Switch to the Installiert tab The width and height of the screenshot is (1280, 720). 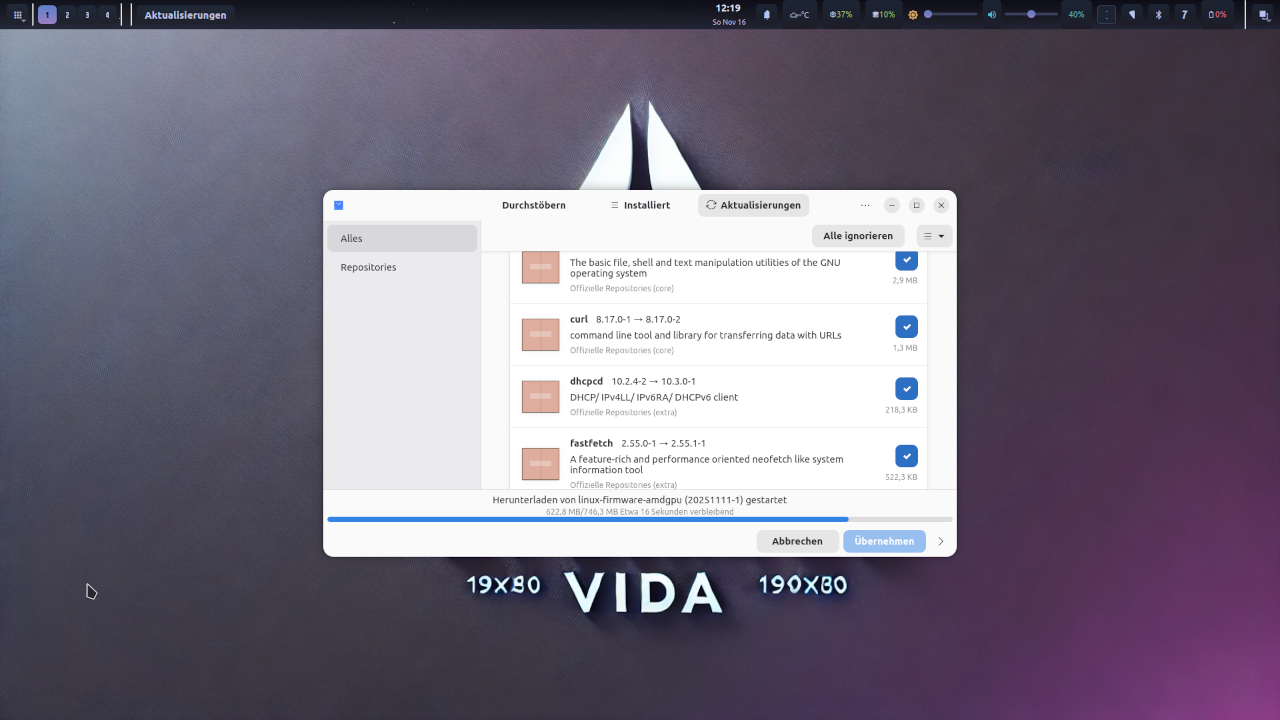pyautogui.click(x=640, y=205)
